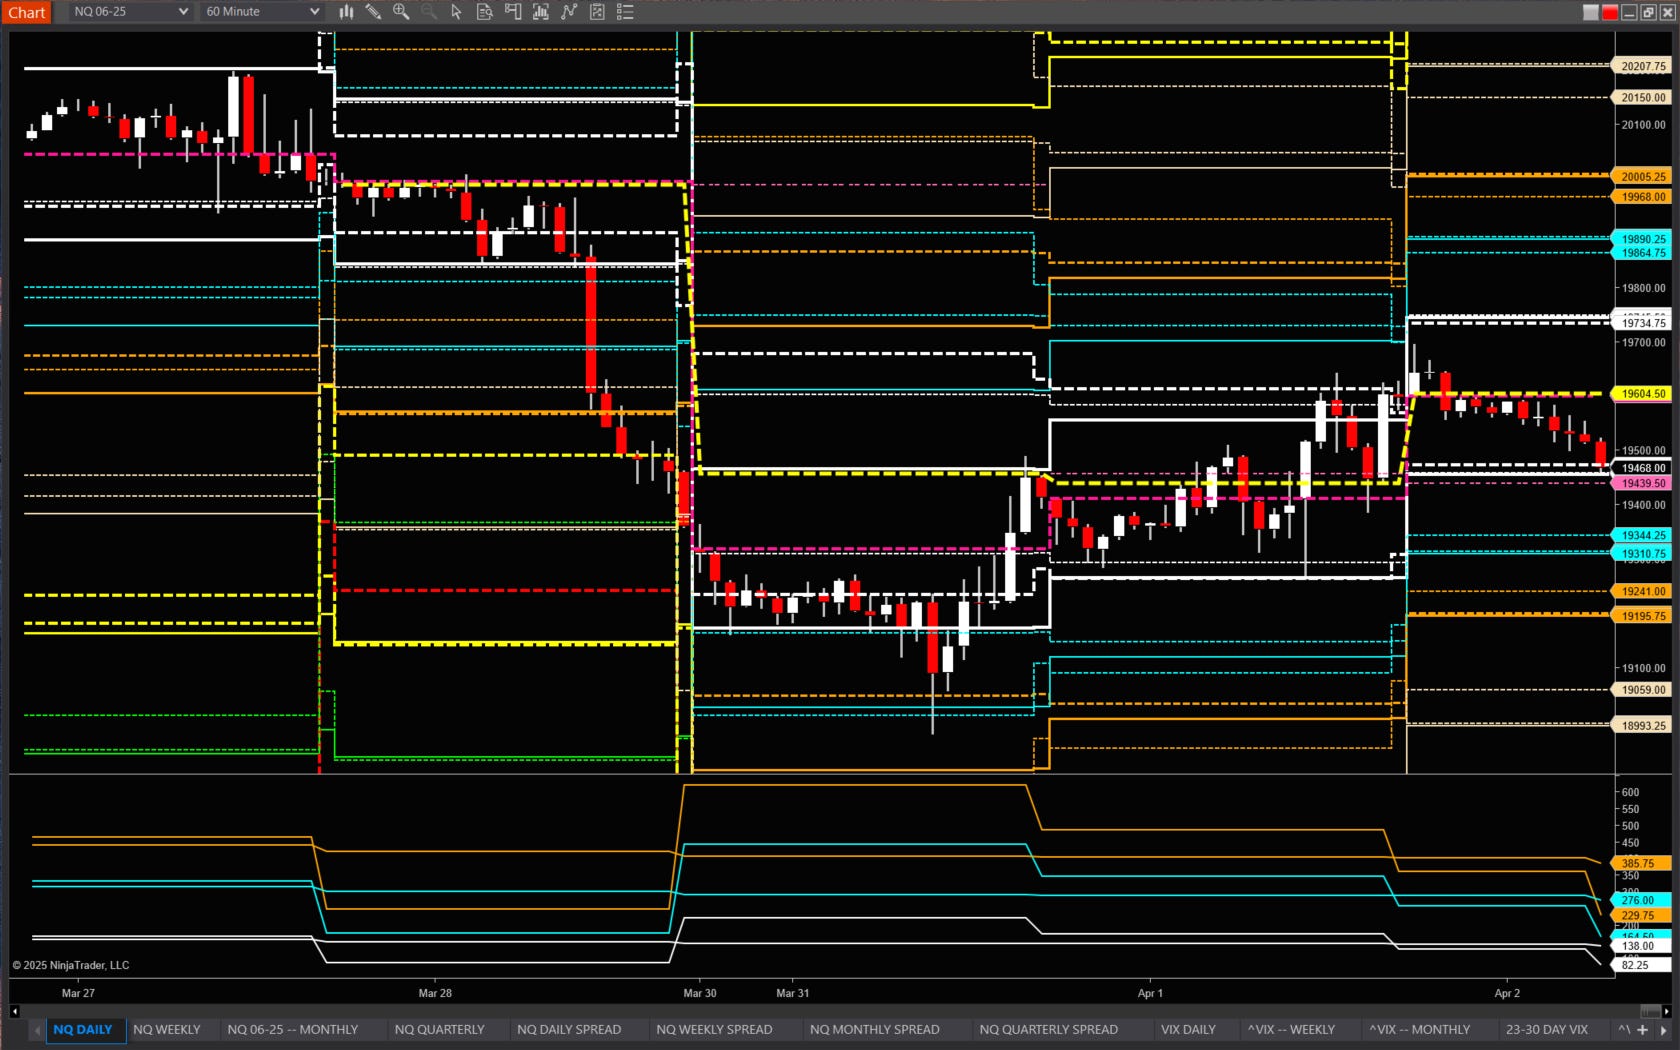
Task: Click the 19059.00 price marker
Action: [1643, 689]
